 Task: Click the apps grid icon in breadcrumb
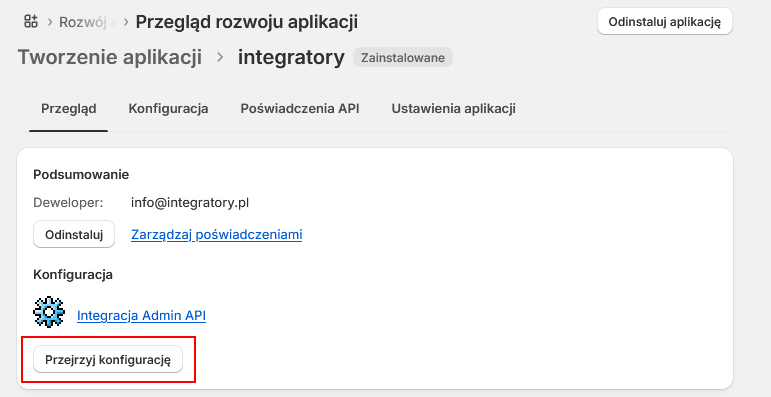pyautogui.click(x=31, y=21)
